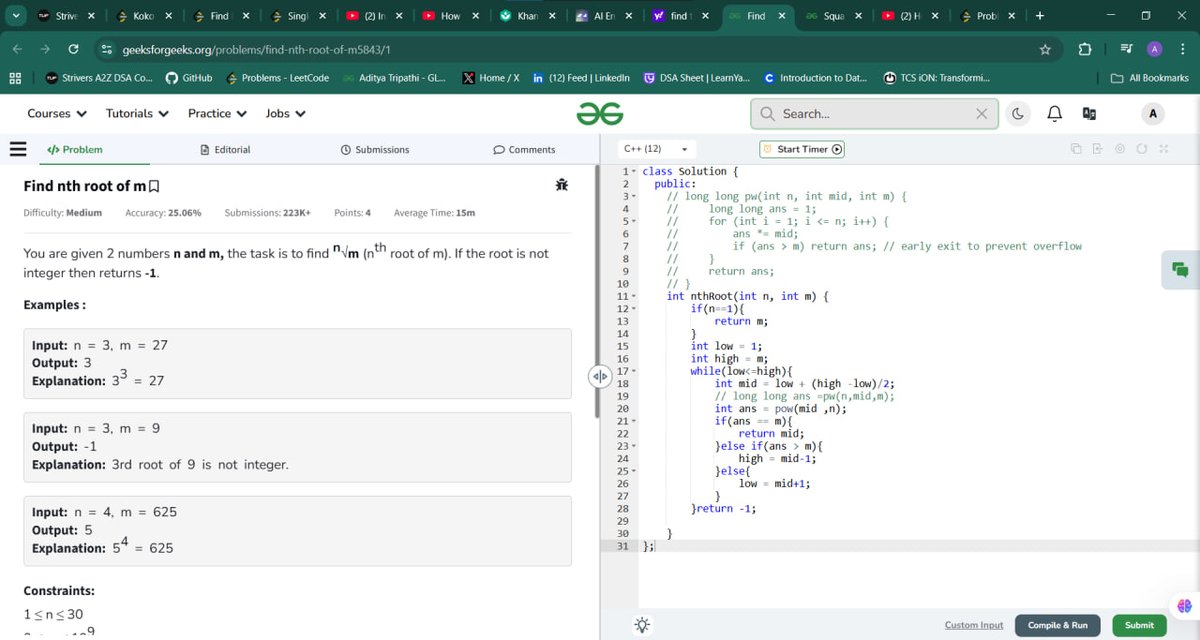Switch to the Editorial tab
This screenshot has height=640, width=1200.
point(225,150)
